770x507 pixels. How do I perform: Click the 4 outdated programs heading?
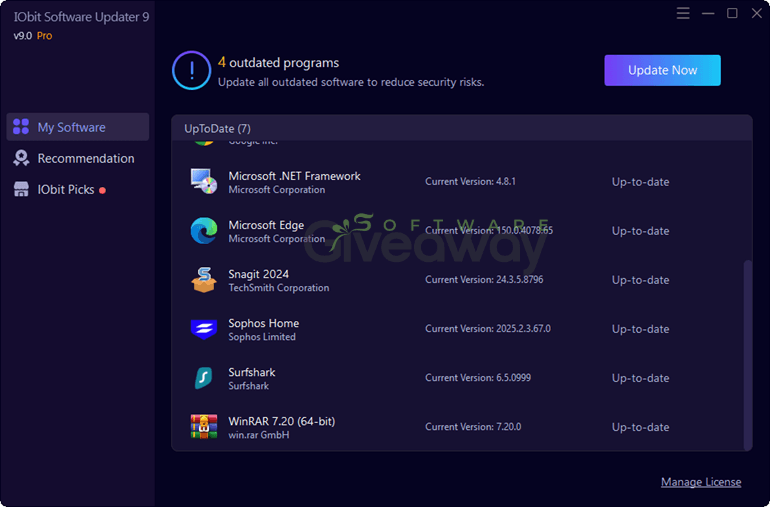tap(278, 62)
